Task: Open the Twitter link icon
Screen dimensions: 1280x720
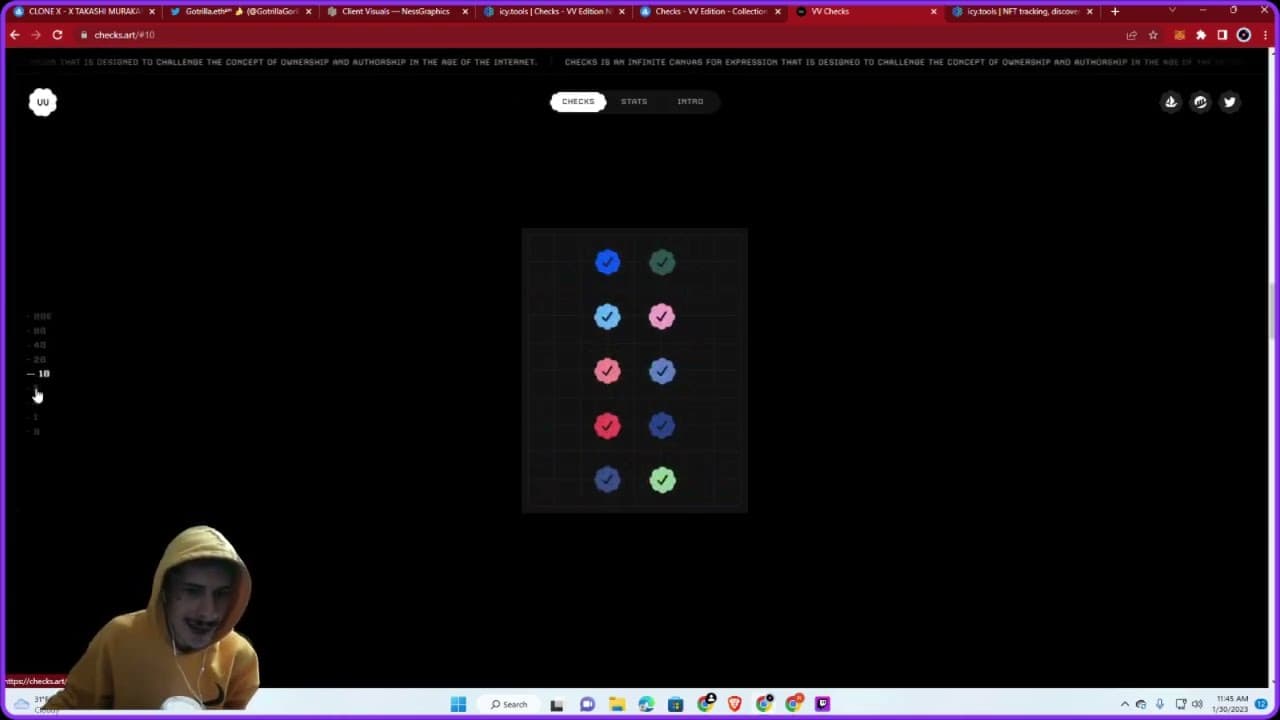Action: (x=1230, y=101)
